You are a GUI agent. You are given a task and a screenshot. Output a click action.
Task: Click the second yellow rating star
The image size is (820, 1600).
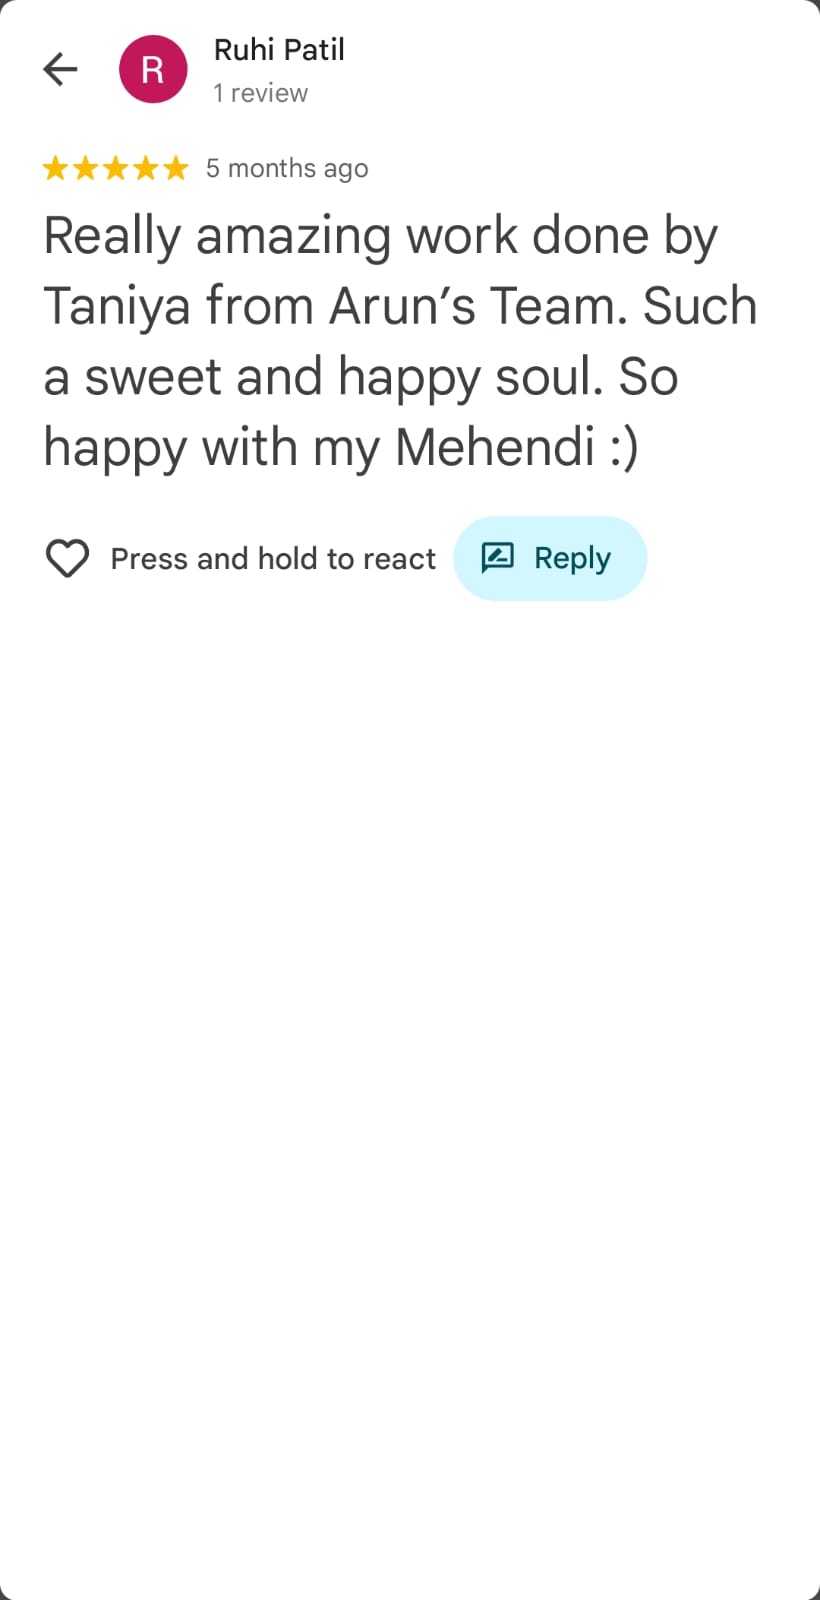tap(85, 168)
